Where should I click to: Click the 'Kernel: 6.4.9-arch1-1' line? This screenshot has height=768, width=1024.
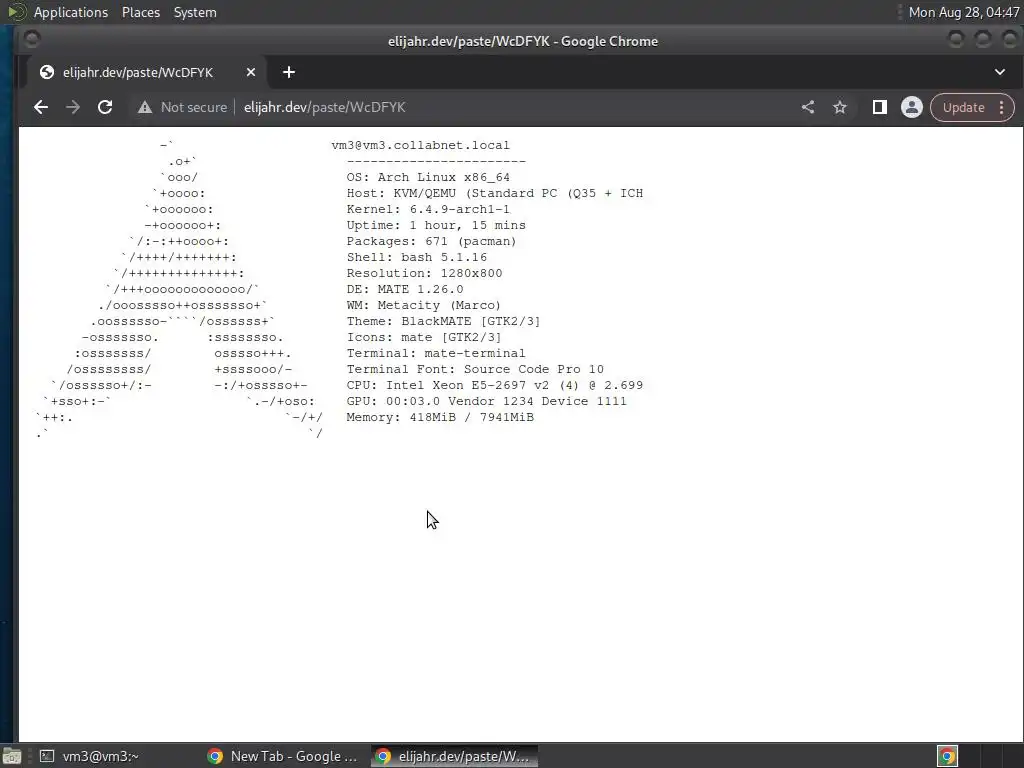[x=428, y=209]
